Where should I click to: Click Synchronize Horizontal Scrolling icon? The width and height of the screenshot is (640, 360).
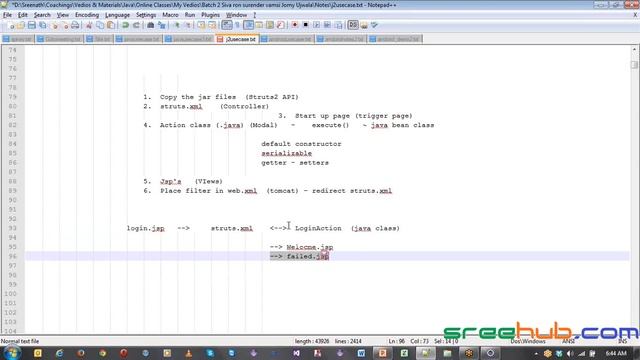[212, 25]
